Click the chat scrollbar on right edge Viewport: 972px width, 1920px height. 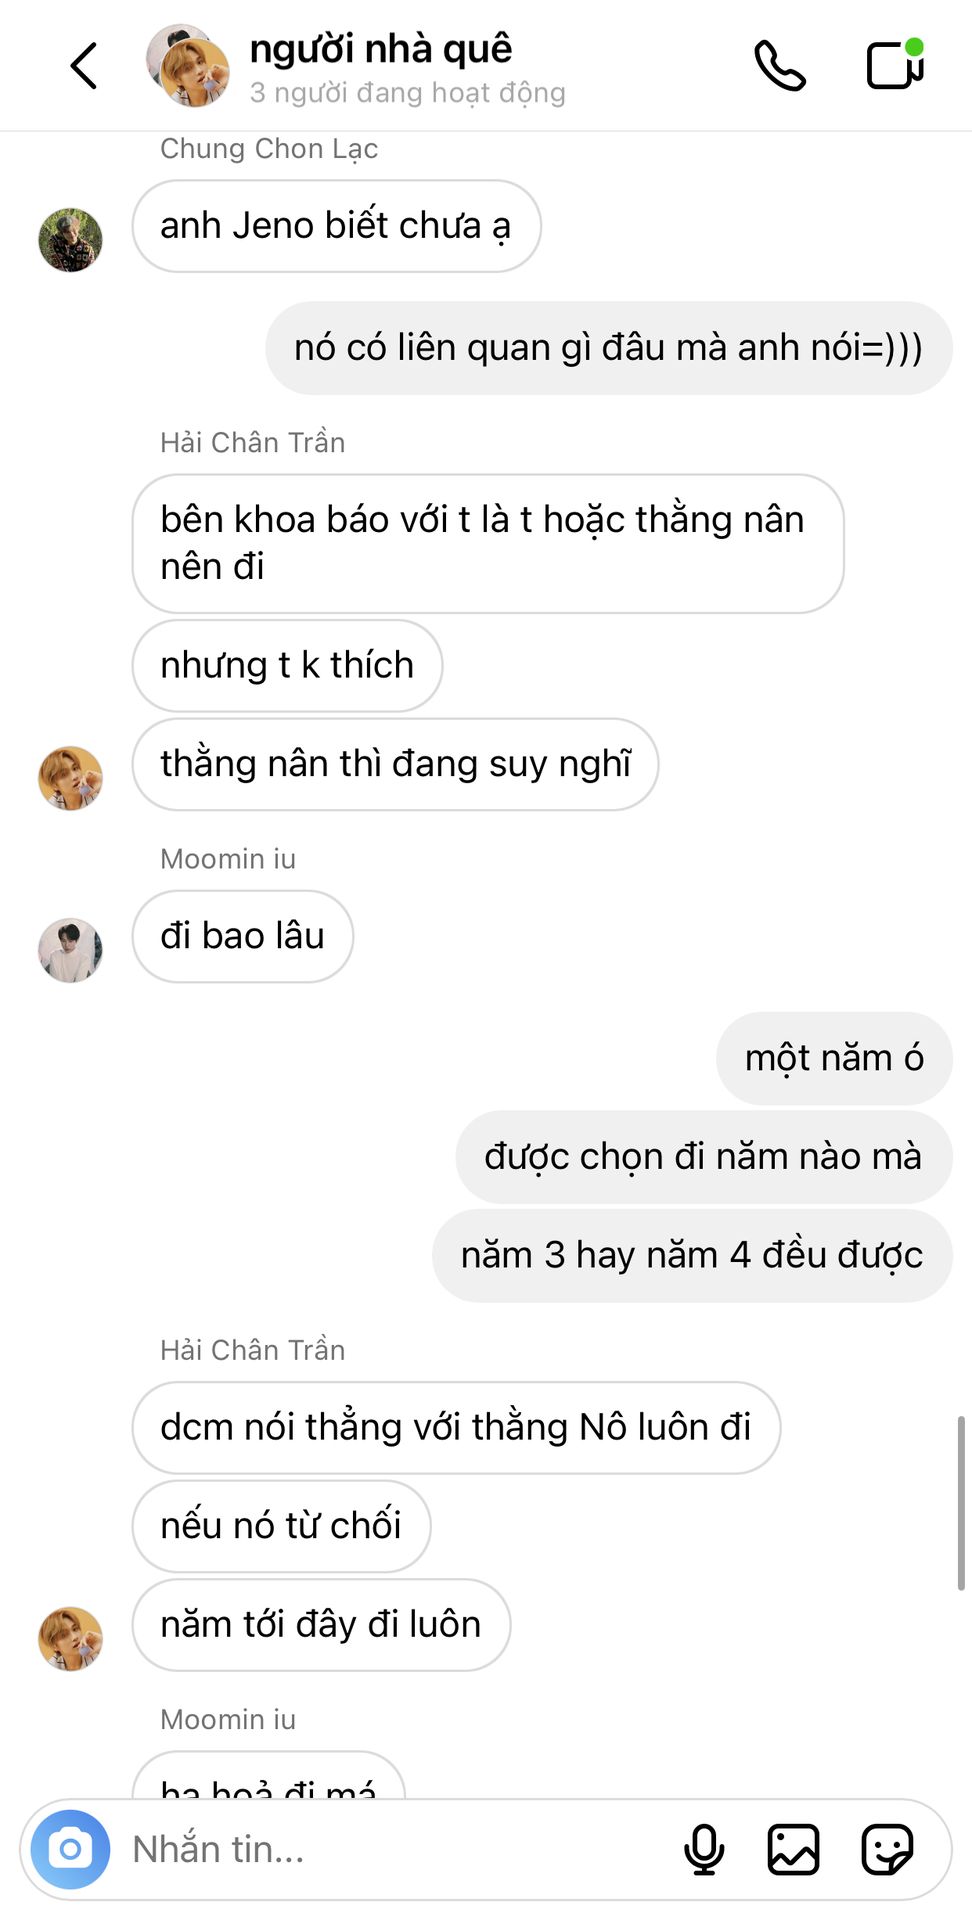[x=961, y=1502]
